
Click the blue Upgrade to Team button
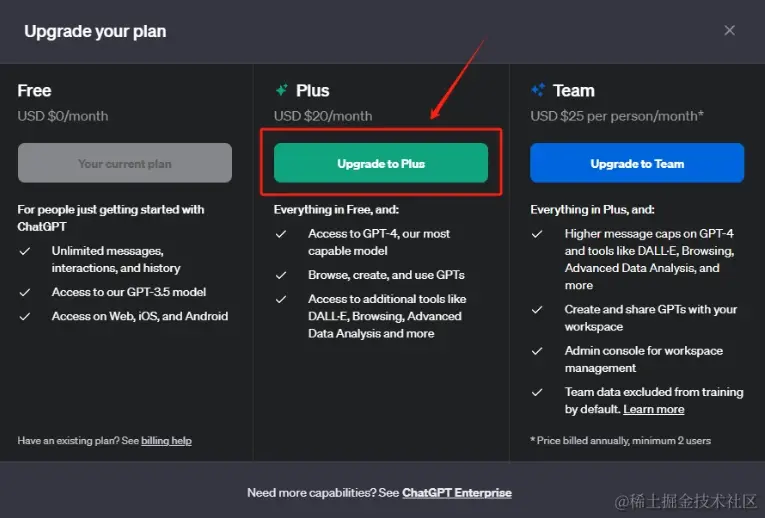point(637,163)
